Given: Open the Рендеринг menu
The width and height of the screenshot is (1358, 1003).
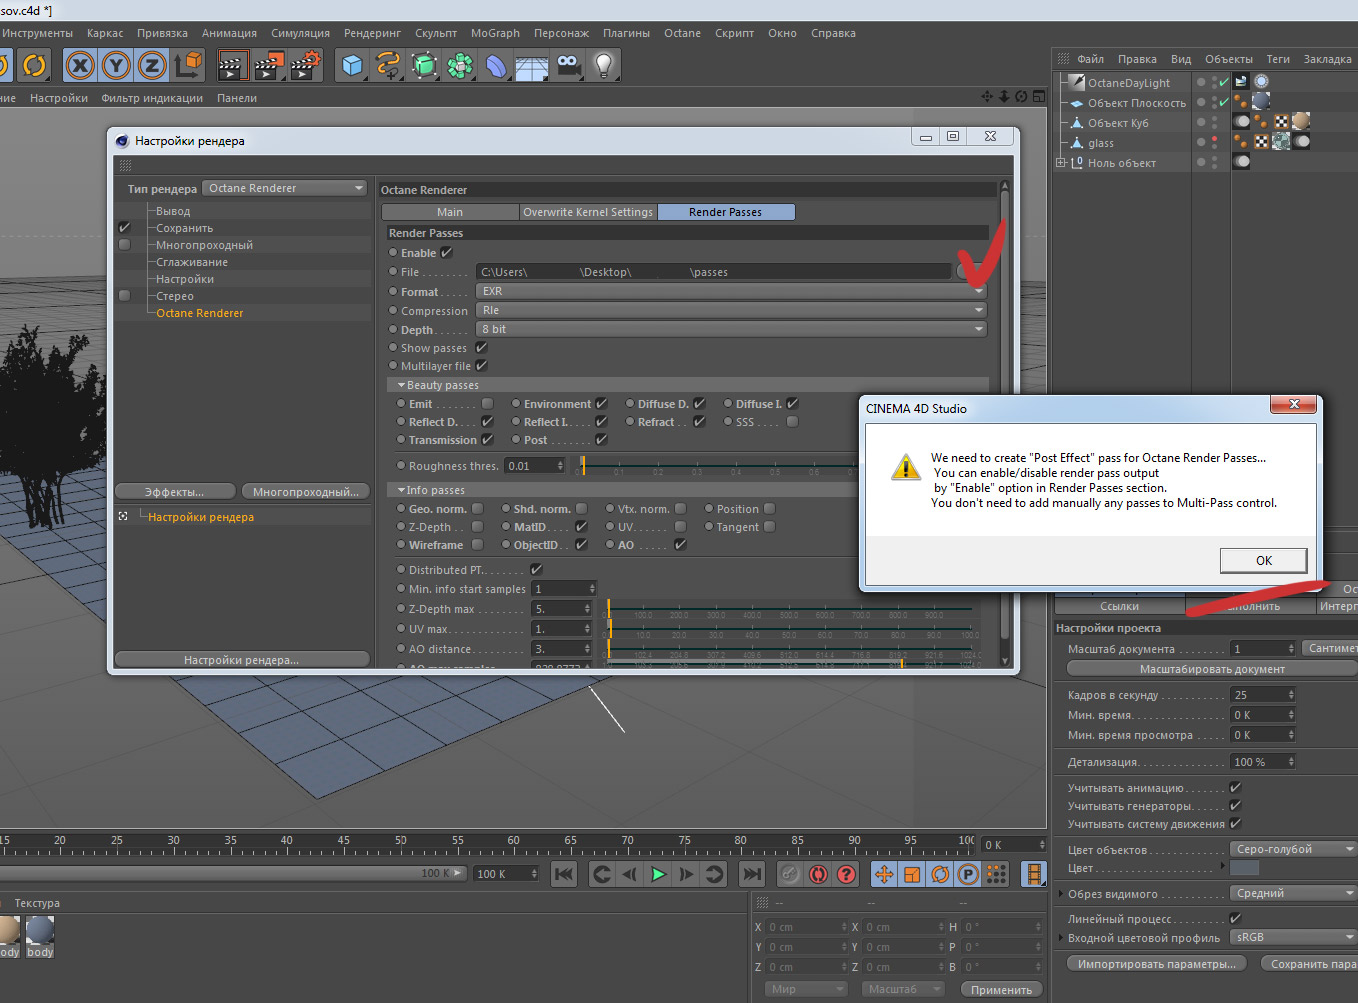Looking at the screenshot, I should tap(372, 33).
